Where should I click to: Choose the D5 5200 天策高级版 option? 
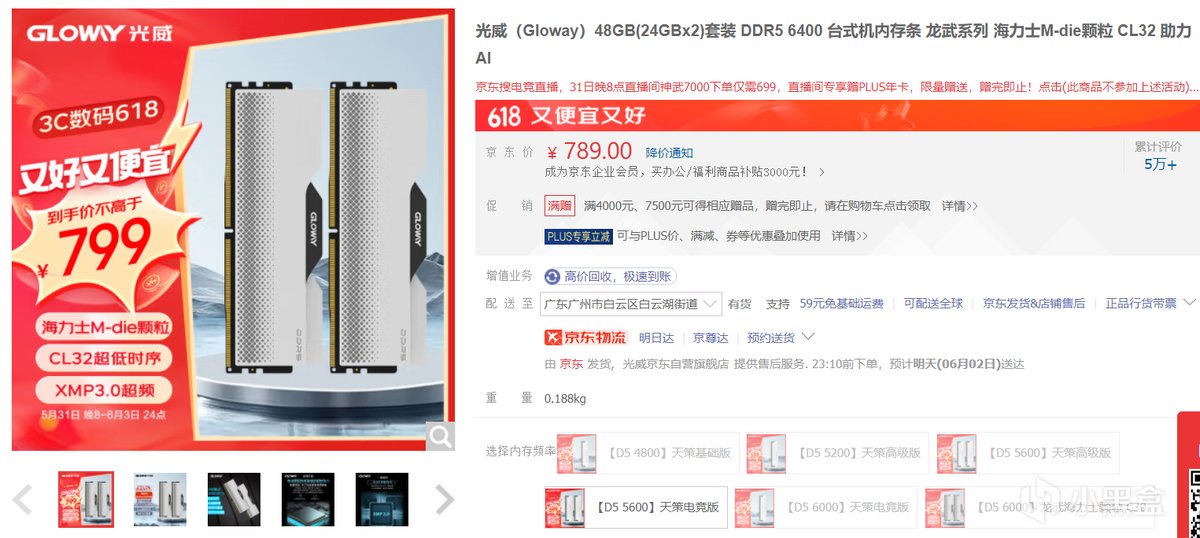point(838,453)
